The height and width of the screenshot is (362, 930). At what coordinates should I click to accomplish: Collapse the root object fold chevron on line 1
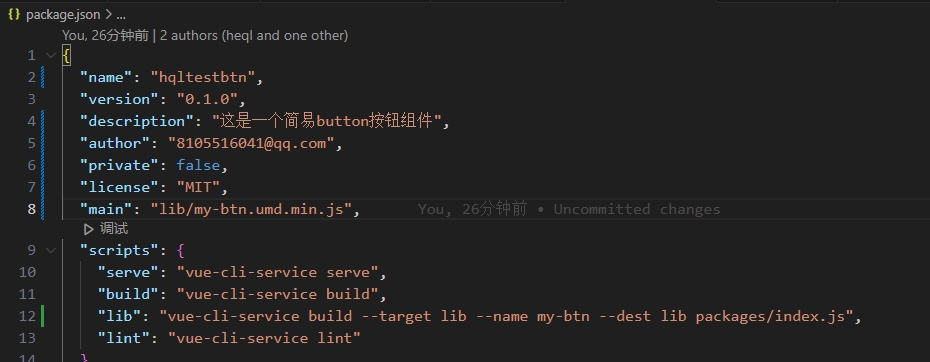(50, 55)
